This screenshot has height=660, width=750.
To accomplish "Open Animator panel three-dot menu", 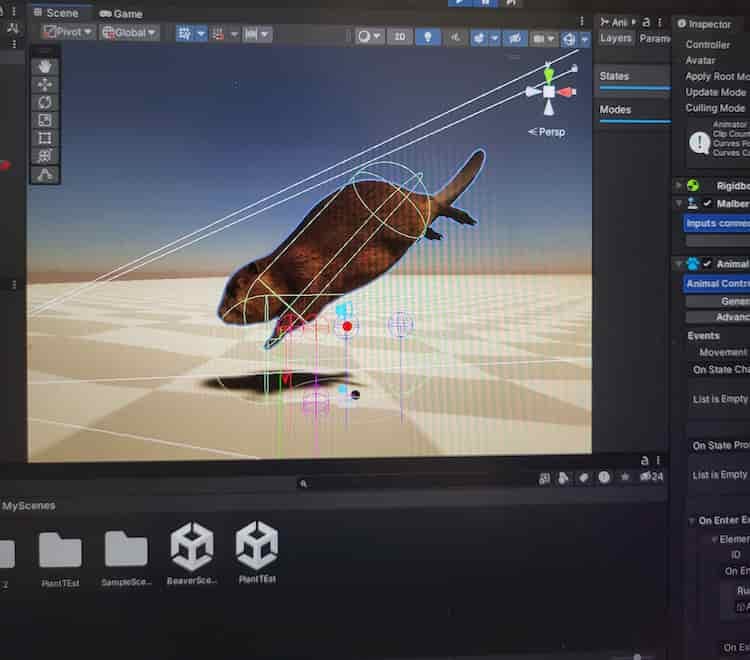I will tap(660, 22).
